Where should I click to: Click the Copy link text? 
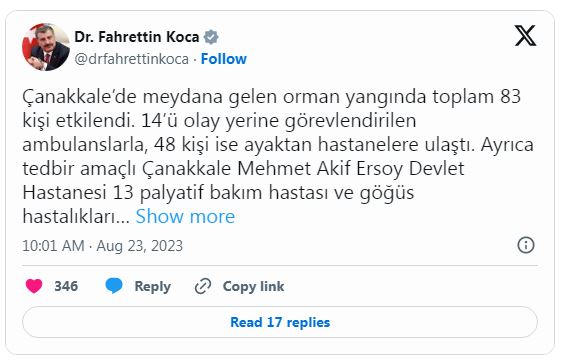coord(253,286)
